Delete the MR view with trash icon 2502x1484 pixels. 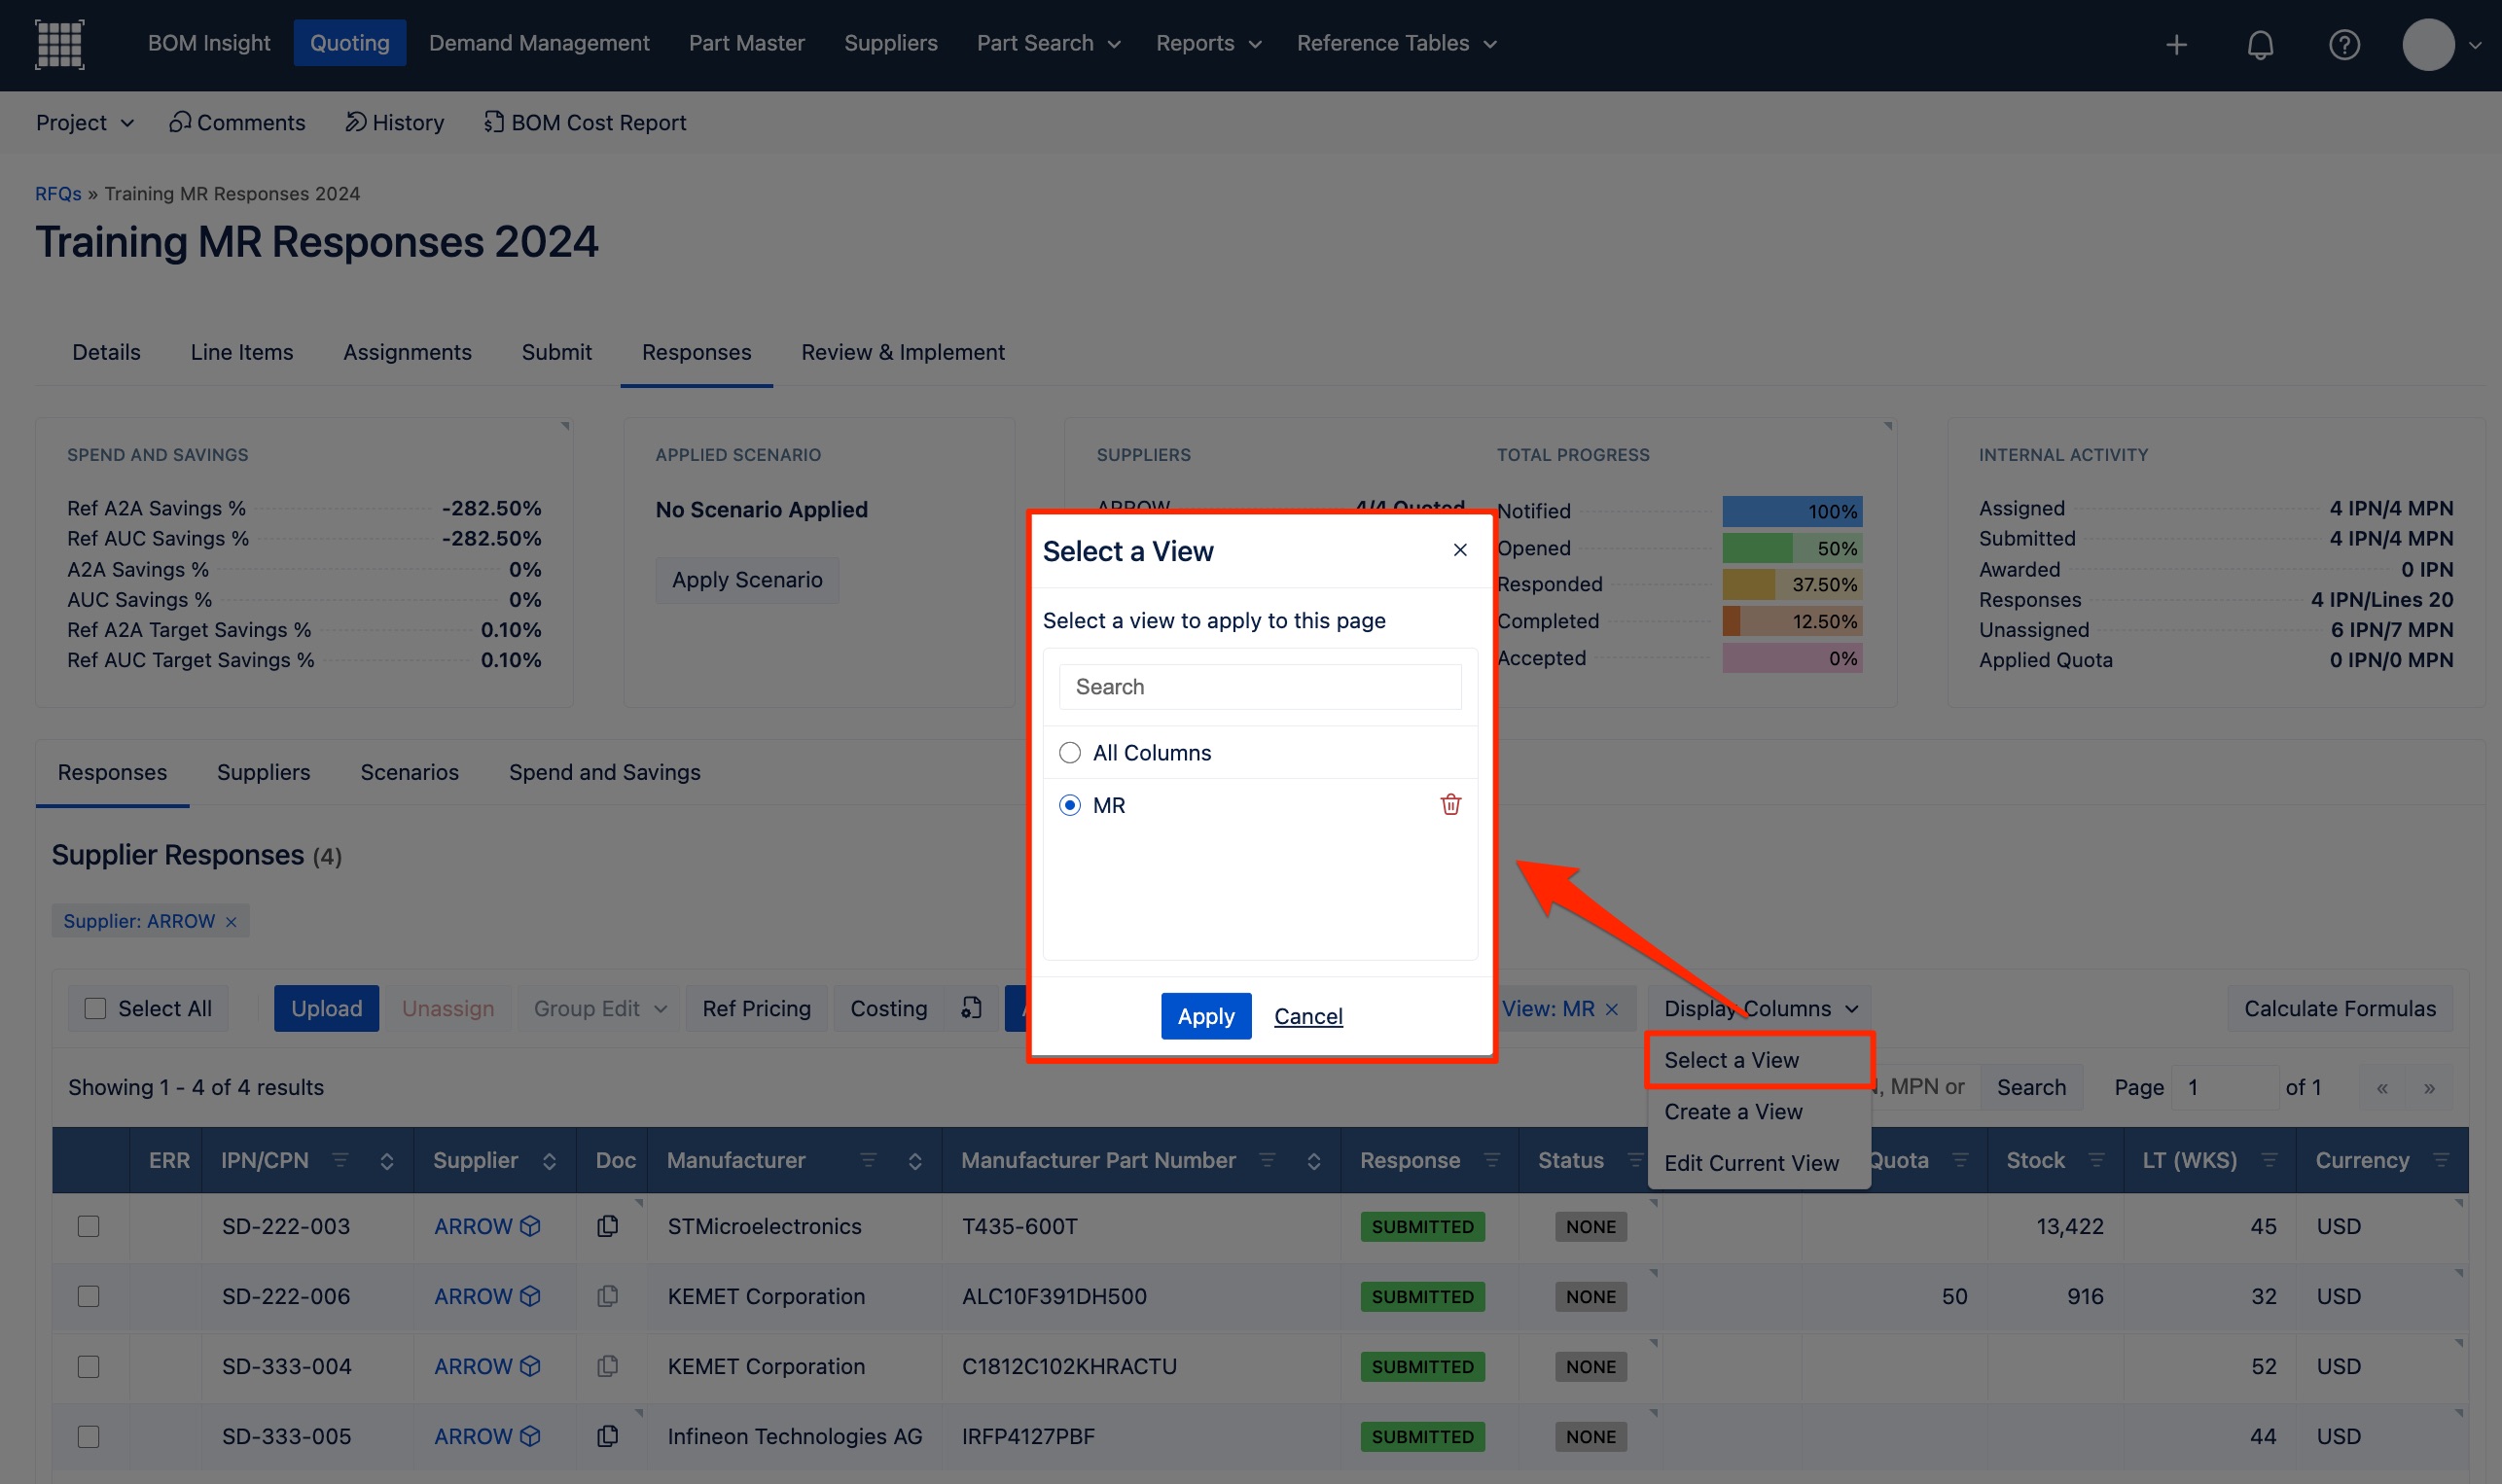pos(1450,804)
